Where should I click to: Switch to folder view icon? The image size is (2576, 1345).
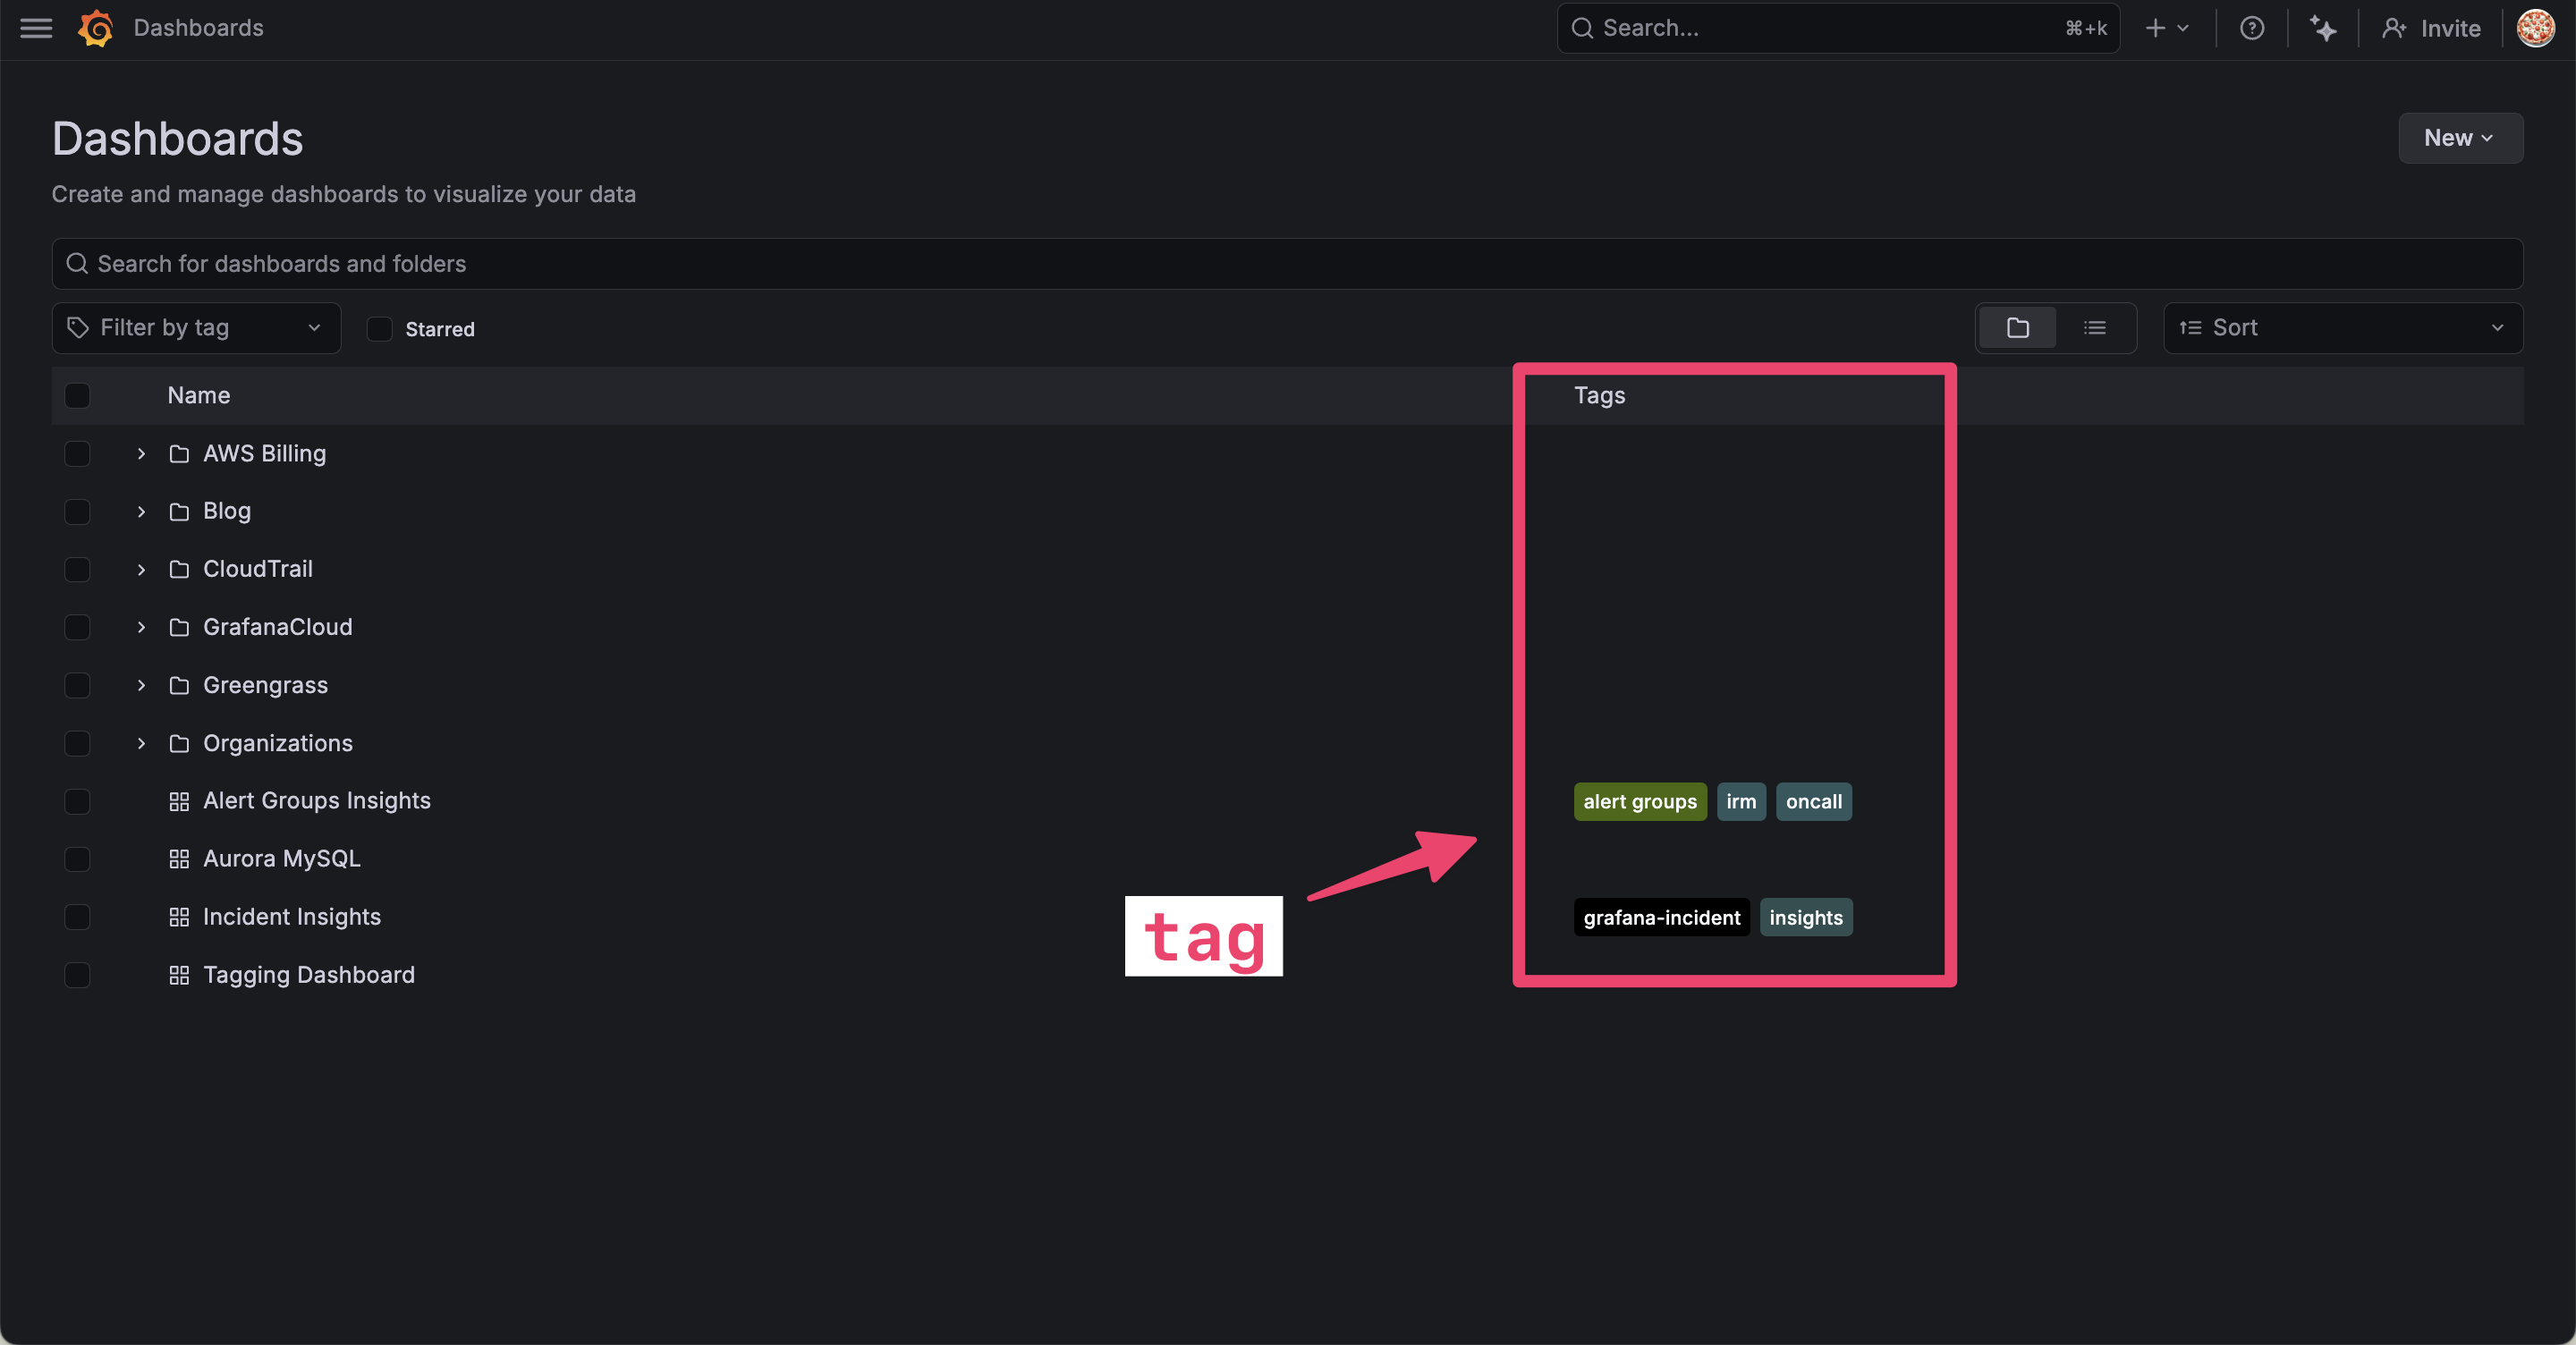tap(2017, 328)
